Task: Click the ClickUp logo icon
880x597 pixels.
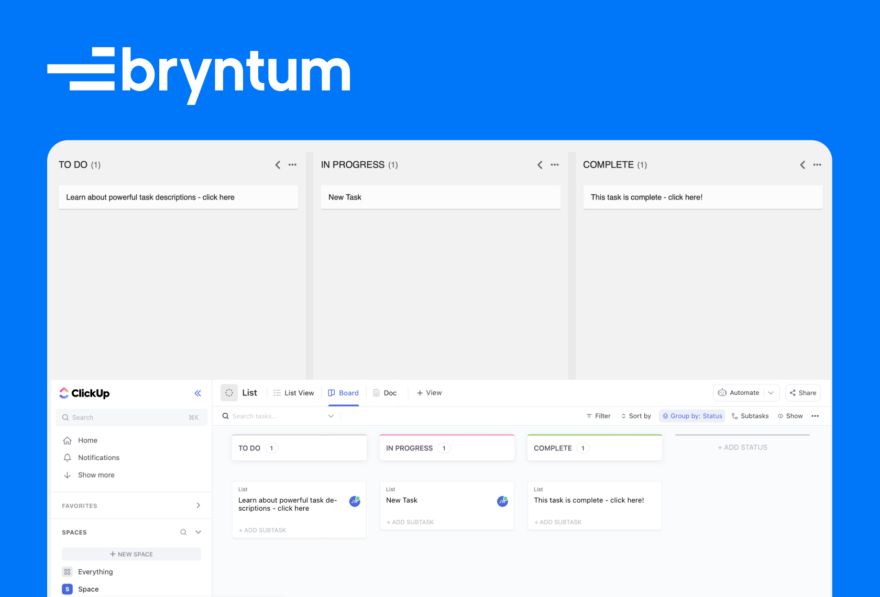Action: (63, 393)
